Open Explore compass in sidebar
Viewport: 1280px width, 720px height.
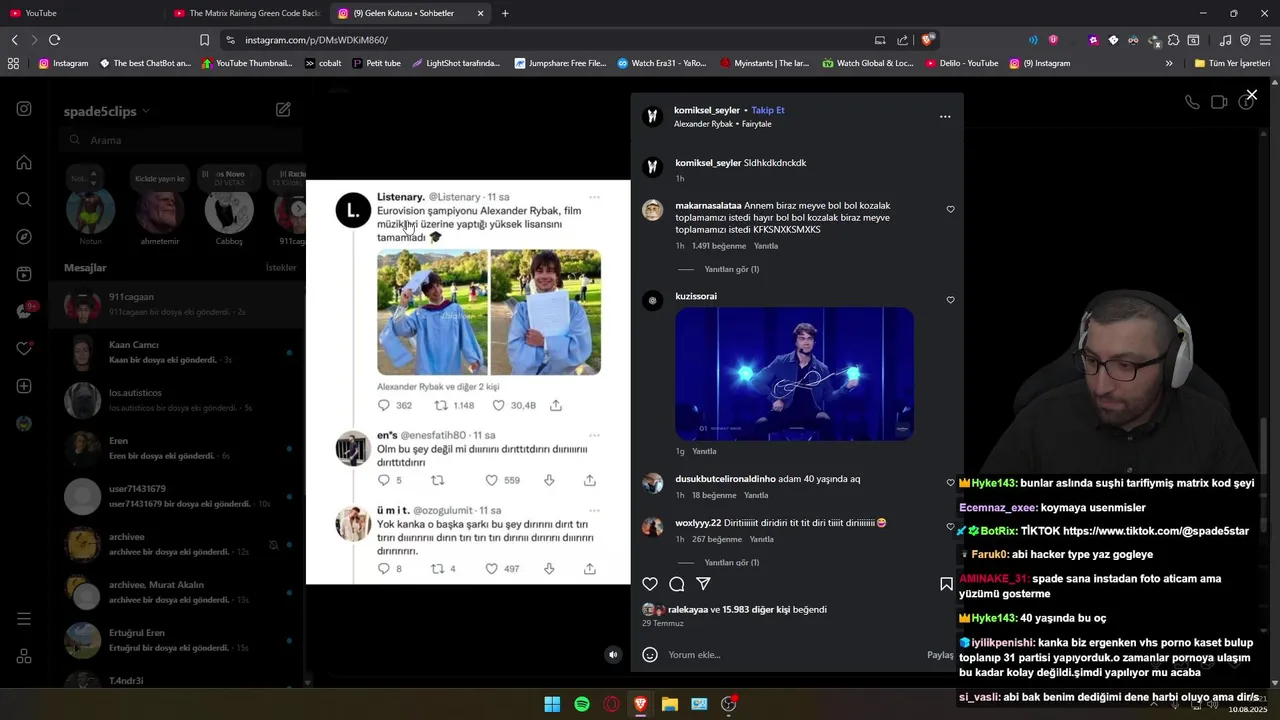[24, 237]
